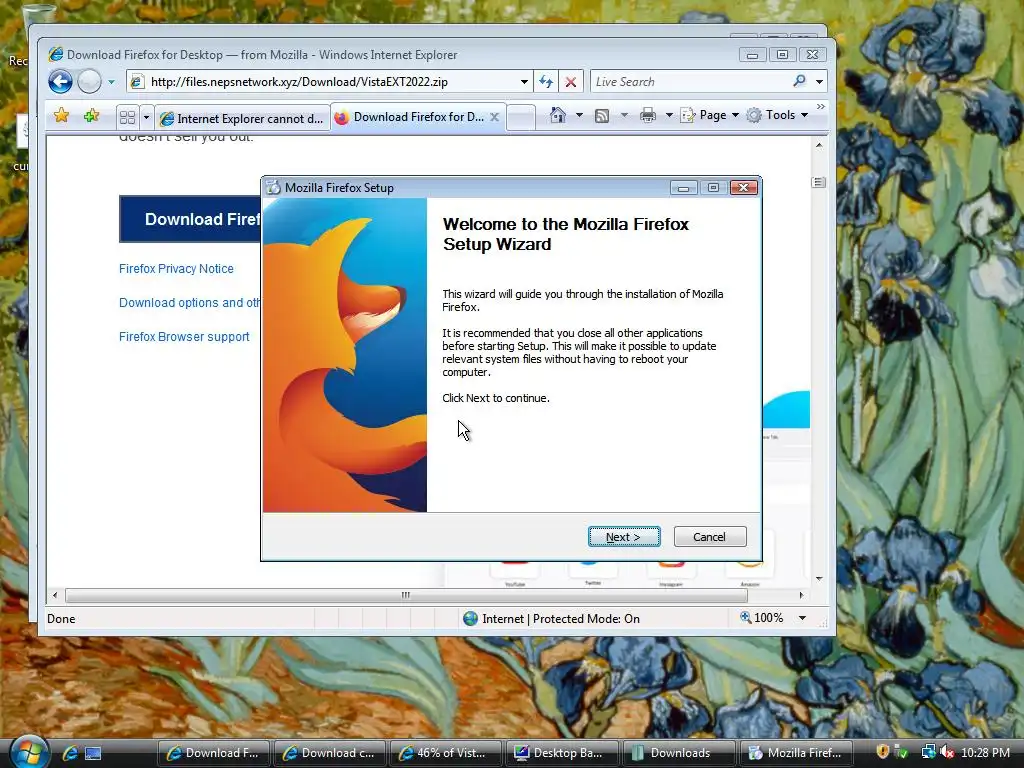Click the 10:28 PM clock

pyautogui.click(x=985, y=752)
